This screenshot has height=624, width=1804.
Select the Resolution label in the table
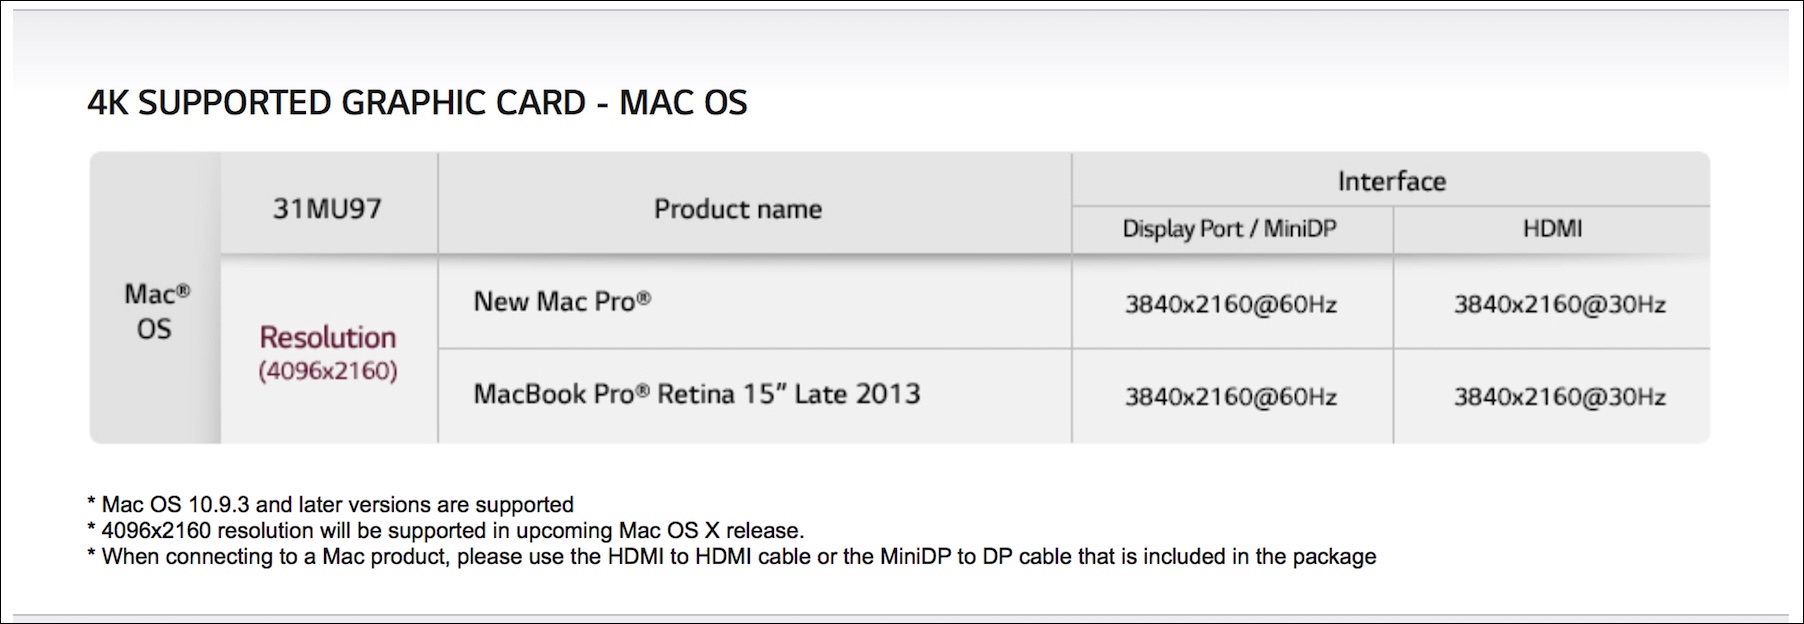click(328, 337)
